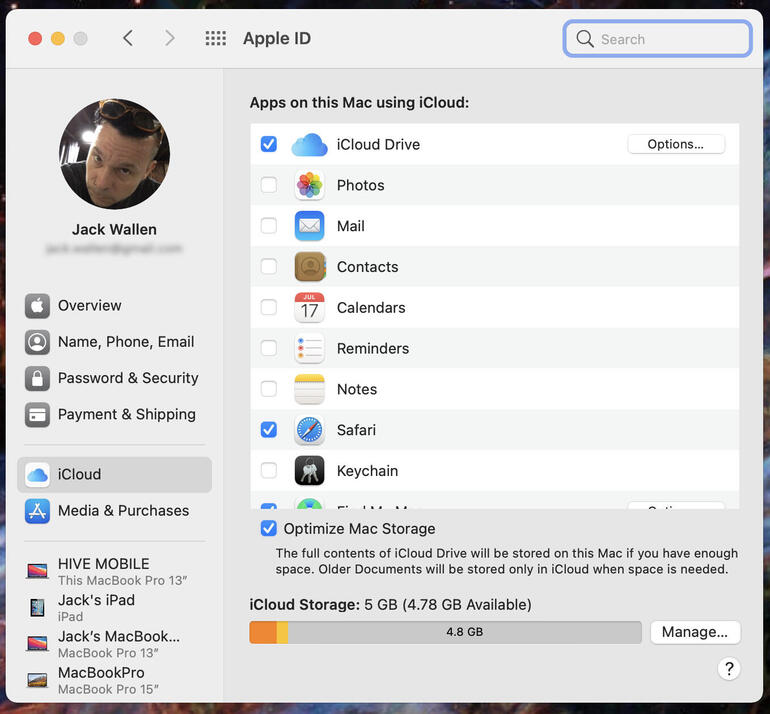Show all preferences grid icon
This screenshot has width=770, height=714.
click(x=216, y=38)
